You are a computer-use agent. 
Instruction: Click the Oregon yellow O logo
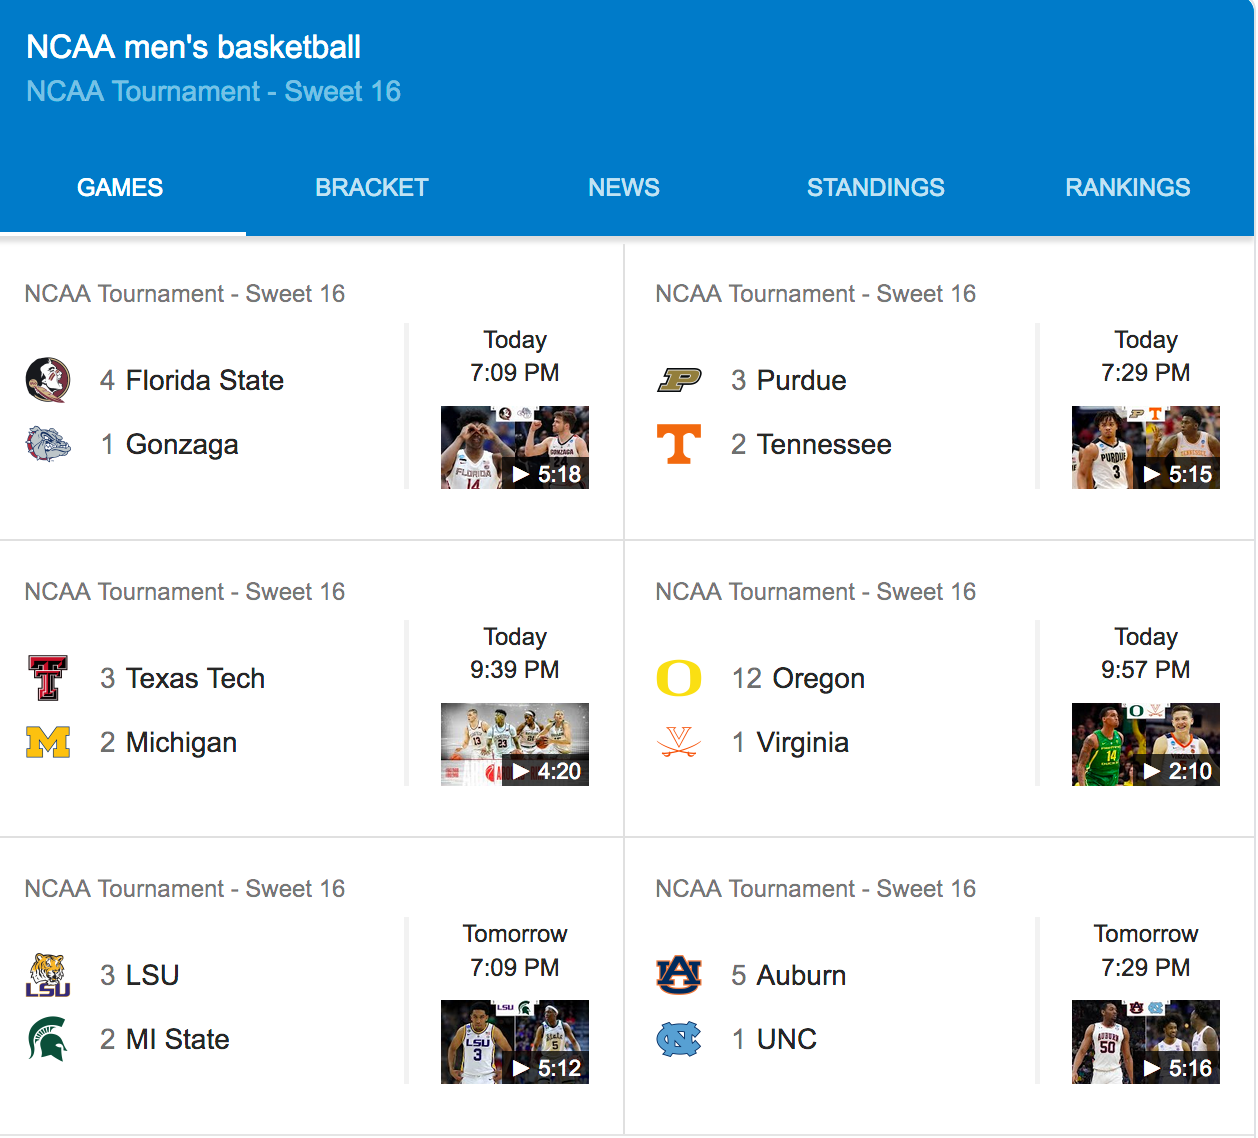(679, 678)
